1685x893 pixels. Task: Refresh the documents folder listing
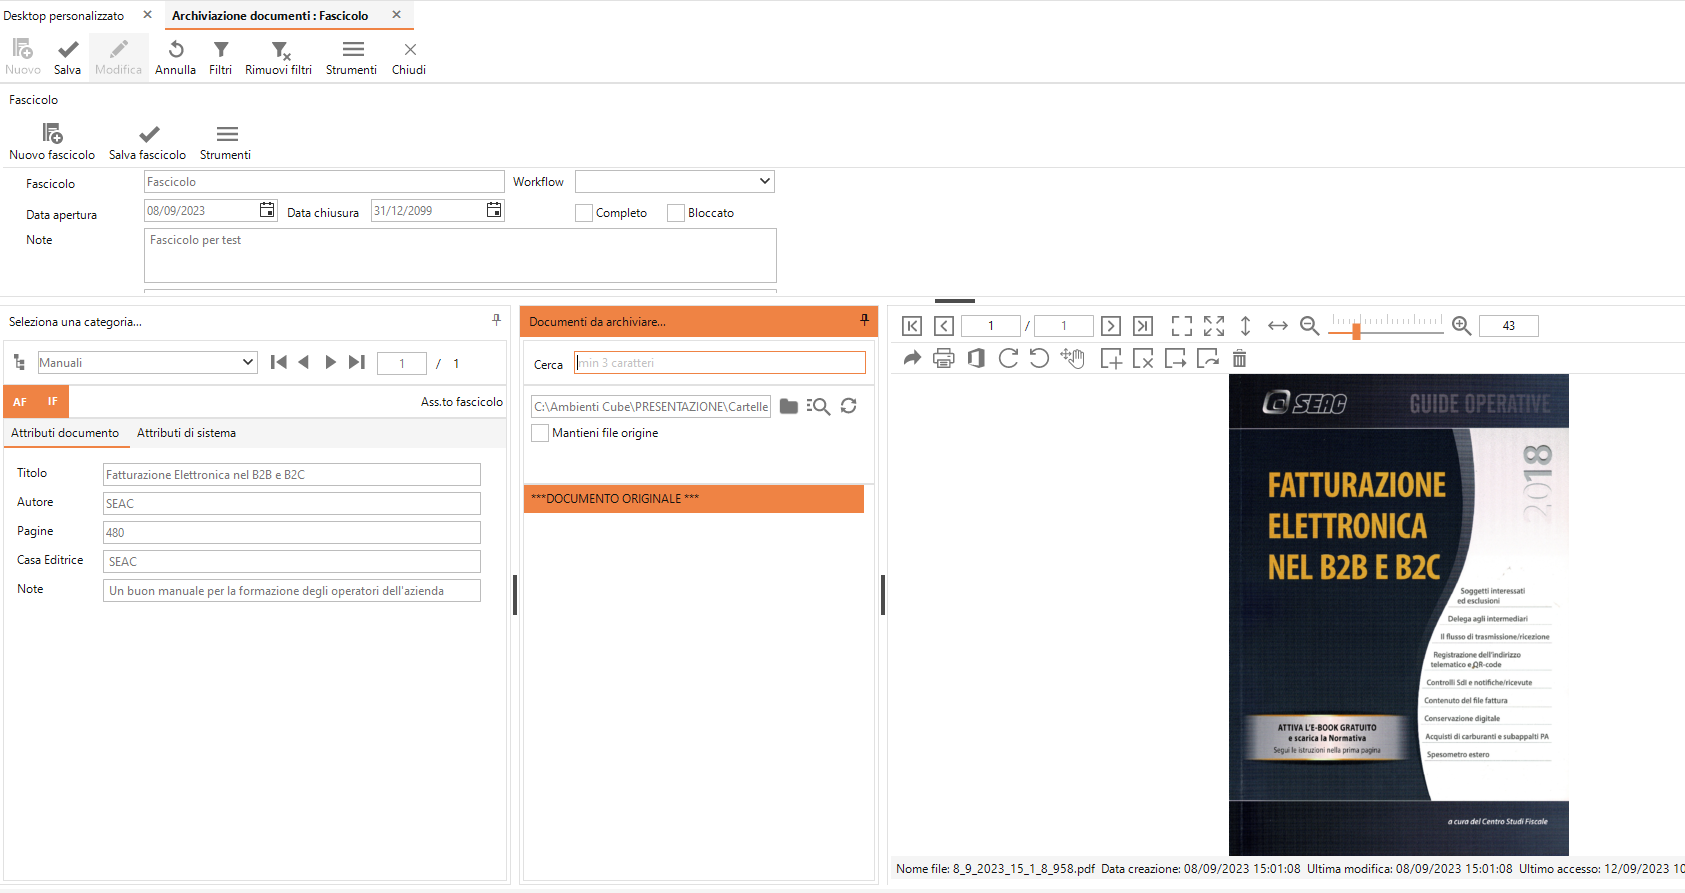[849, 406]
